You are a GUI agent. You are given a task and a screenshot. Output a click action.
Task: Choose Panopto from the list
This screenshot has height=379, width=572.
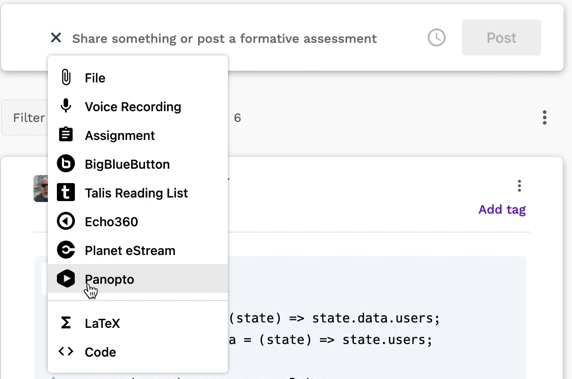tap(138, 279)
